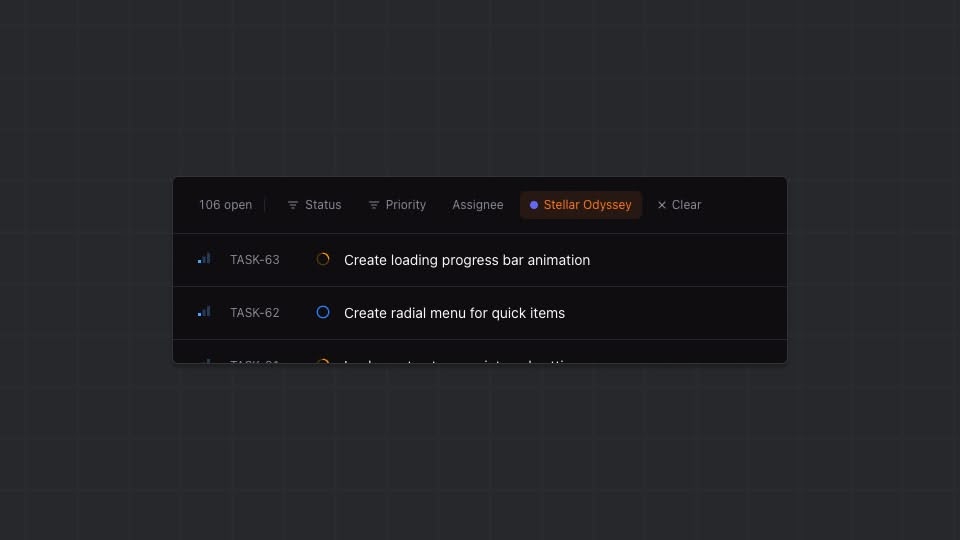
Task: Open the Priority filter
Action: coord(397,205)
